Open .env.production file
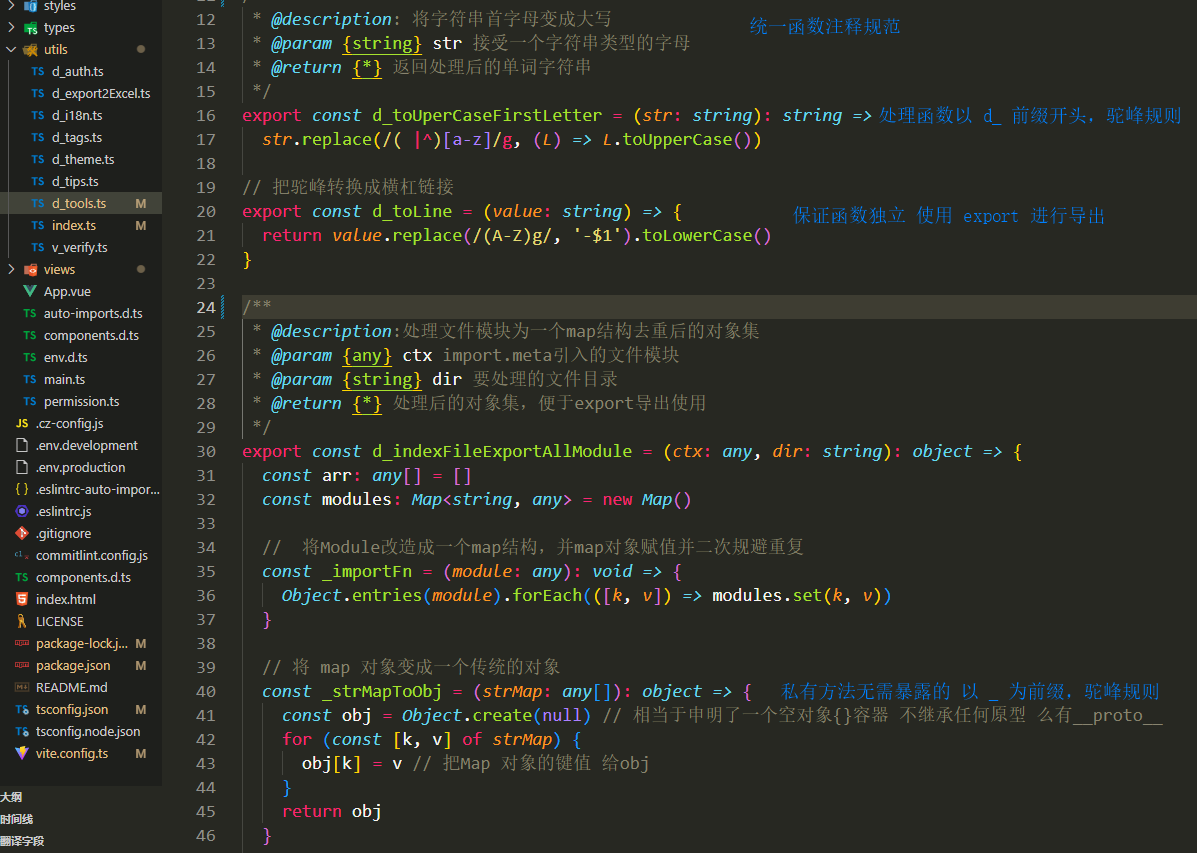The image size is (1197, 853). click(80, 468)
